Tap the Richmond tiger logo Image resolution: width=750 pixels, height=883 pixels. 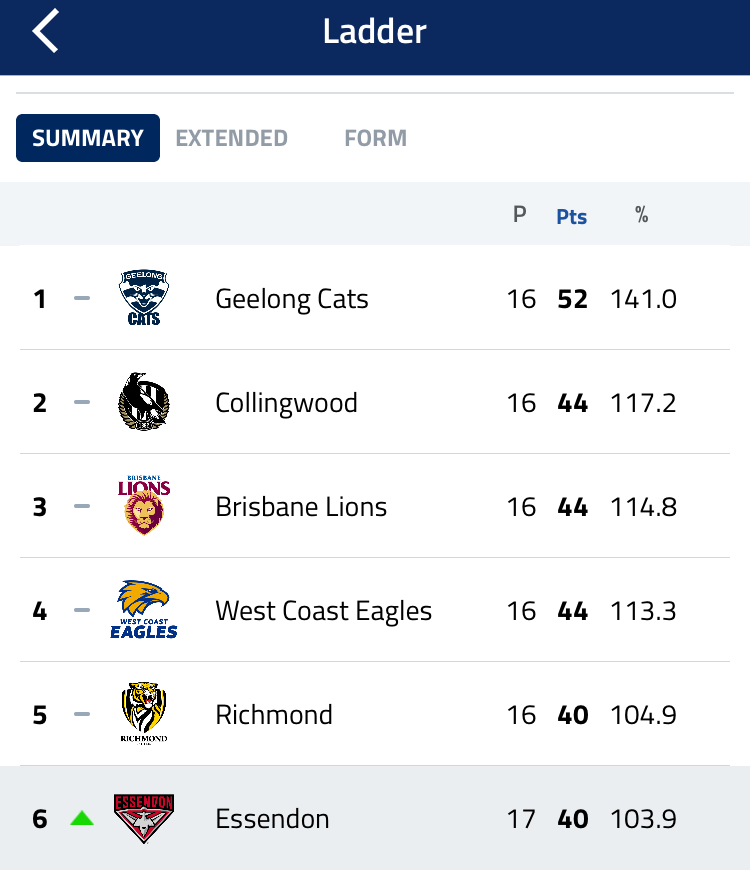click(x=144, y=713)
